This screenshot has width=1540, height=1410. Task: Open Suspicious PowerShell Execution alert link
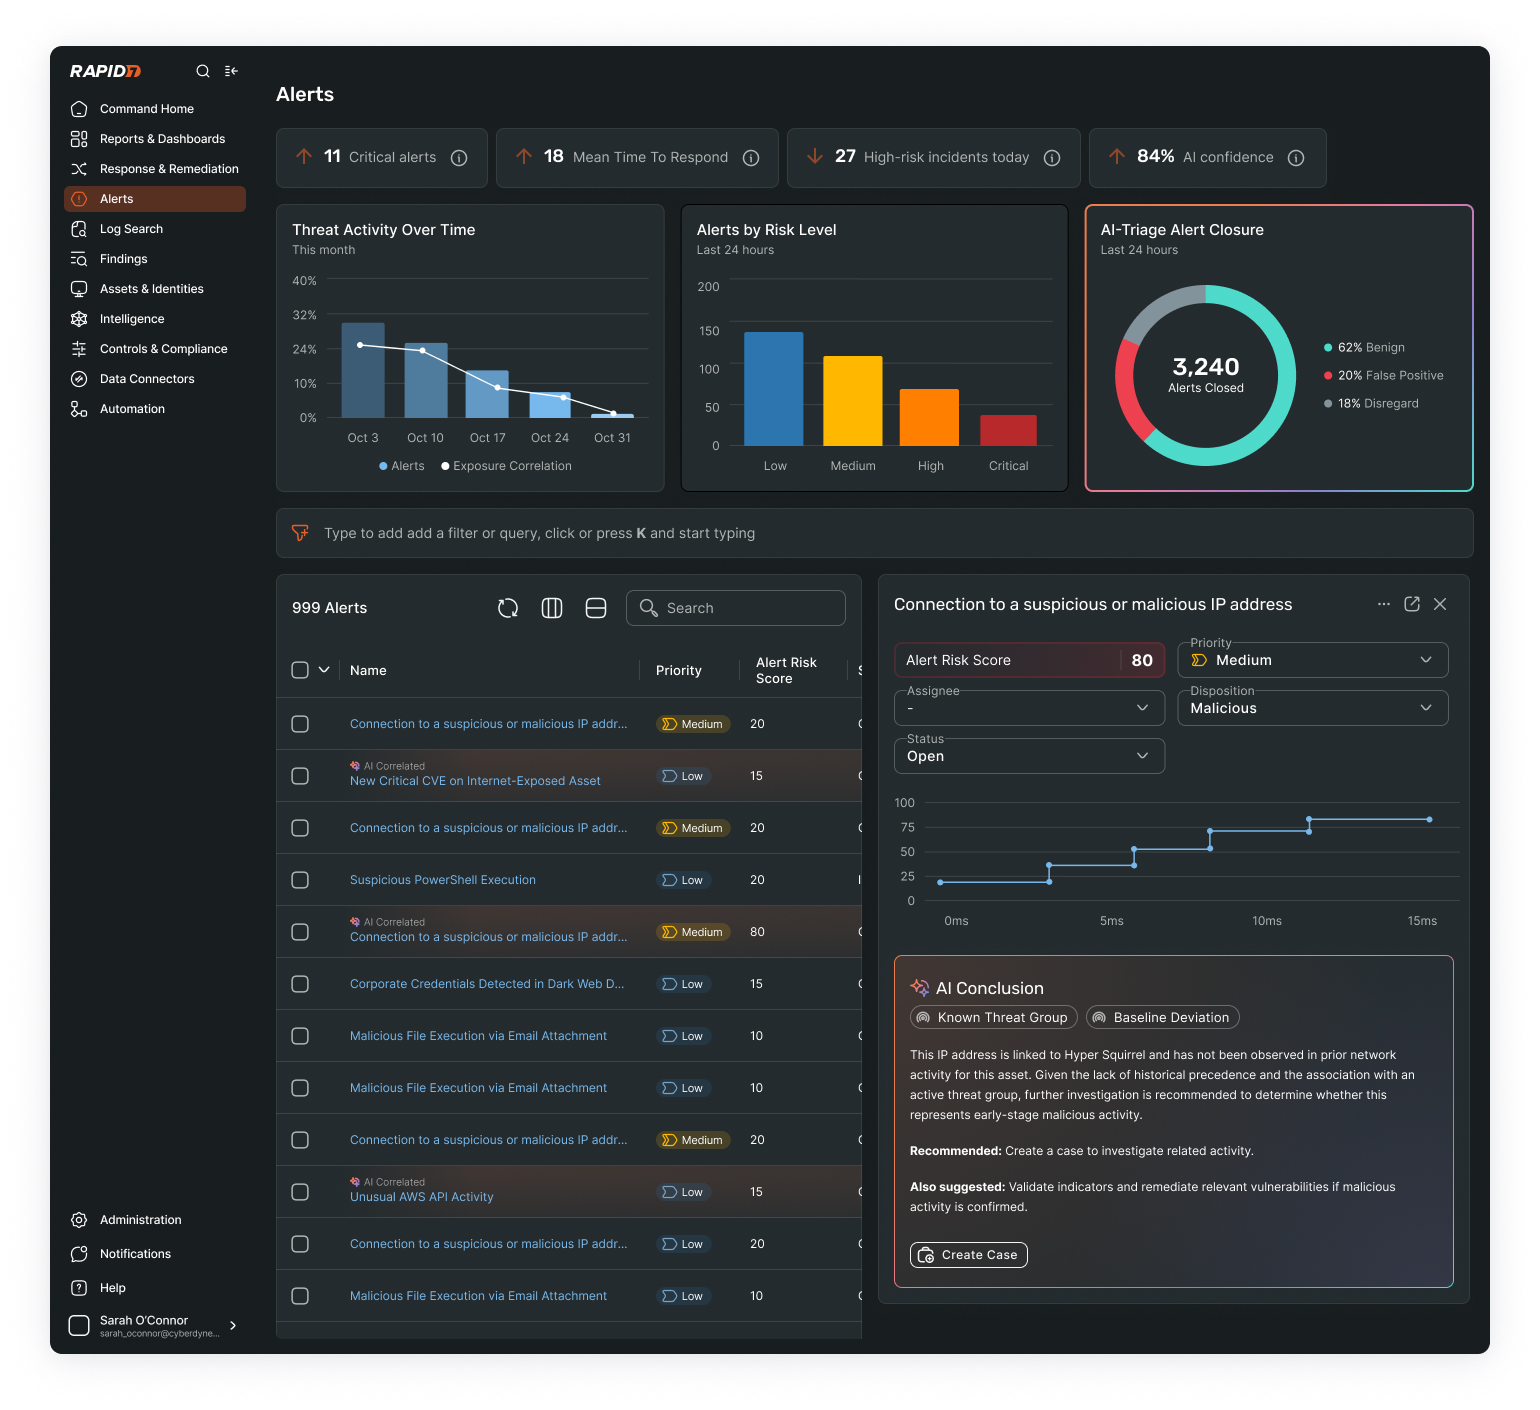pos(443,880)
